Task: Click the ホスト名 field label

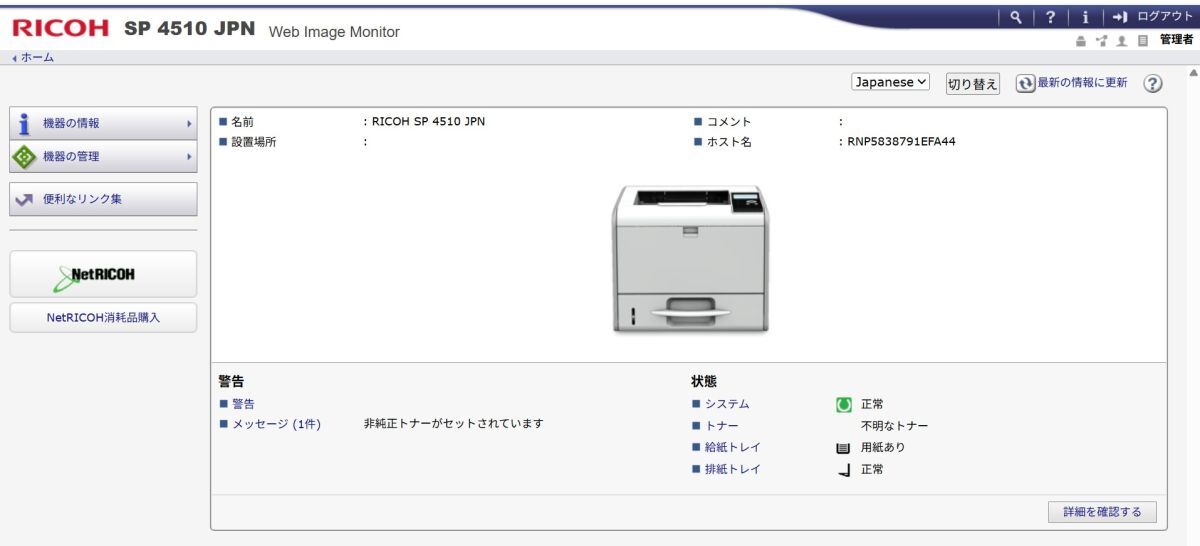Action: [729, 142]
